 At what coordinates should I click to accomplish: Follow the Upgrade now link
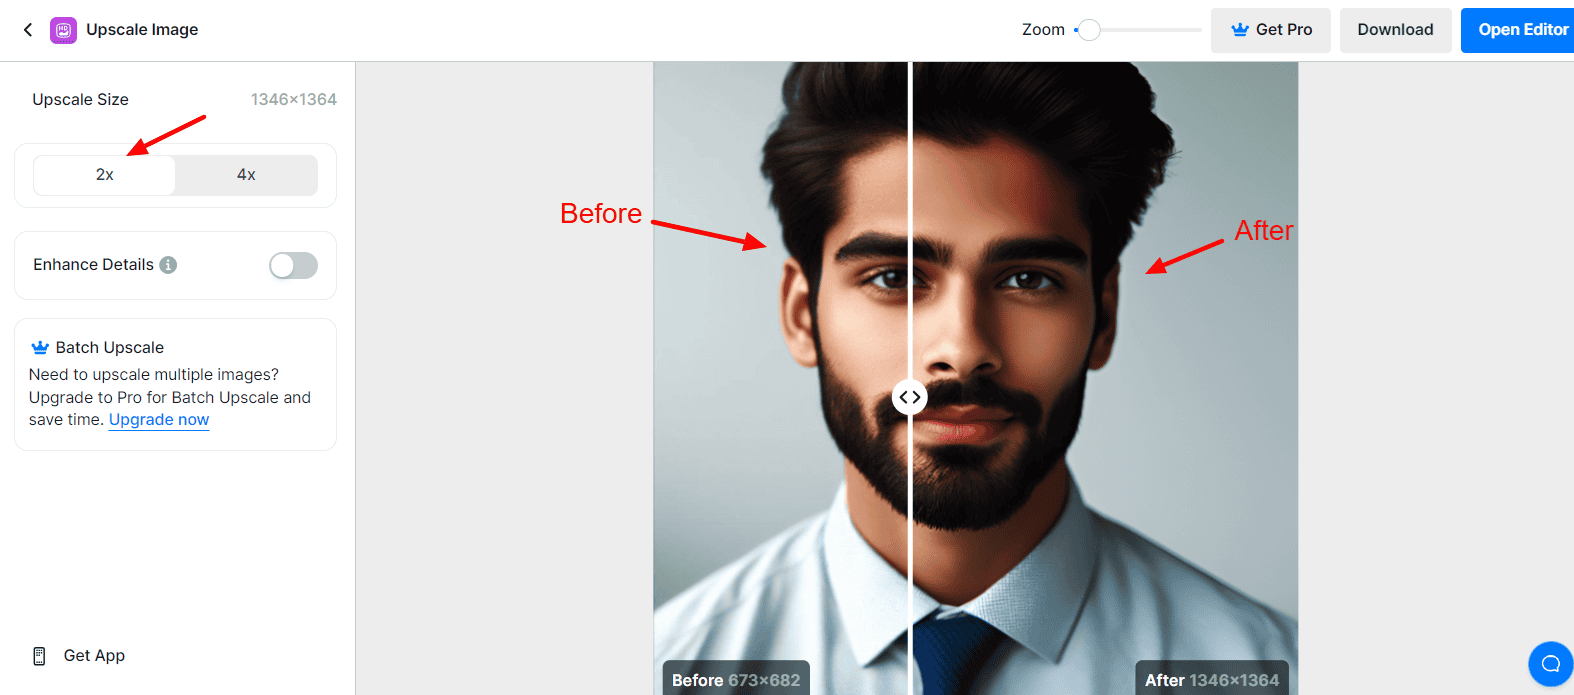159,420
